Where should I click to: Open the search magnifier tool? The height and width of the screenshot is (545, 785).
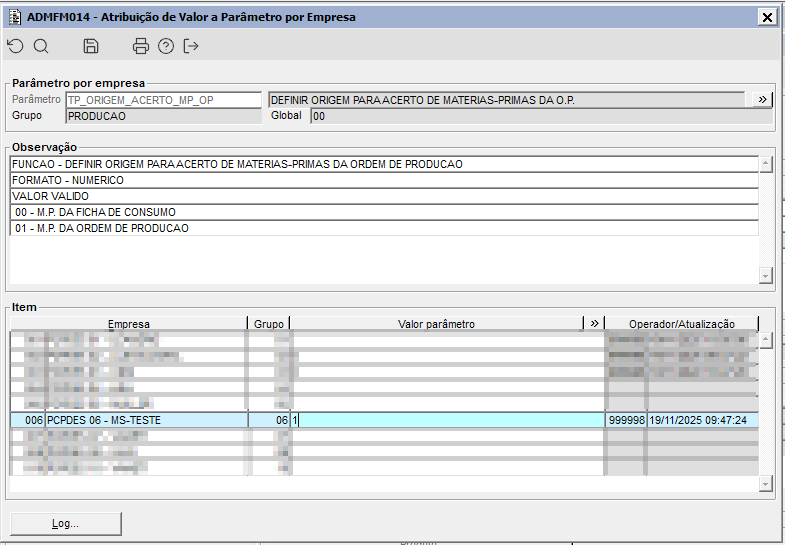point(41,47)
